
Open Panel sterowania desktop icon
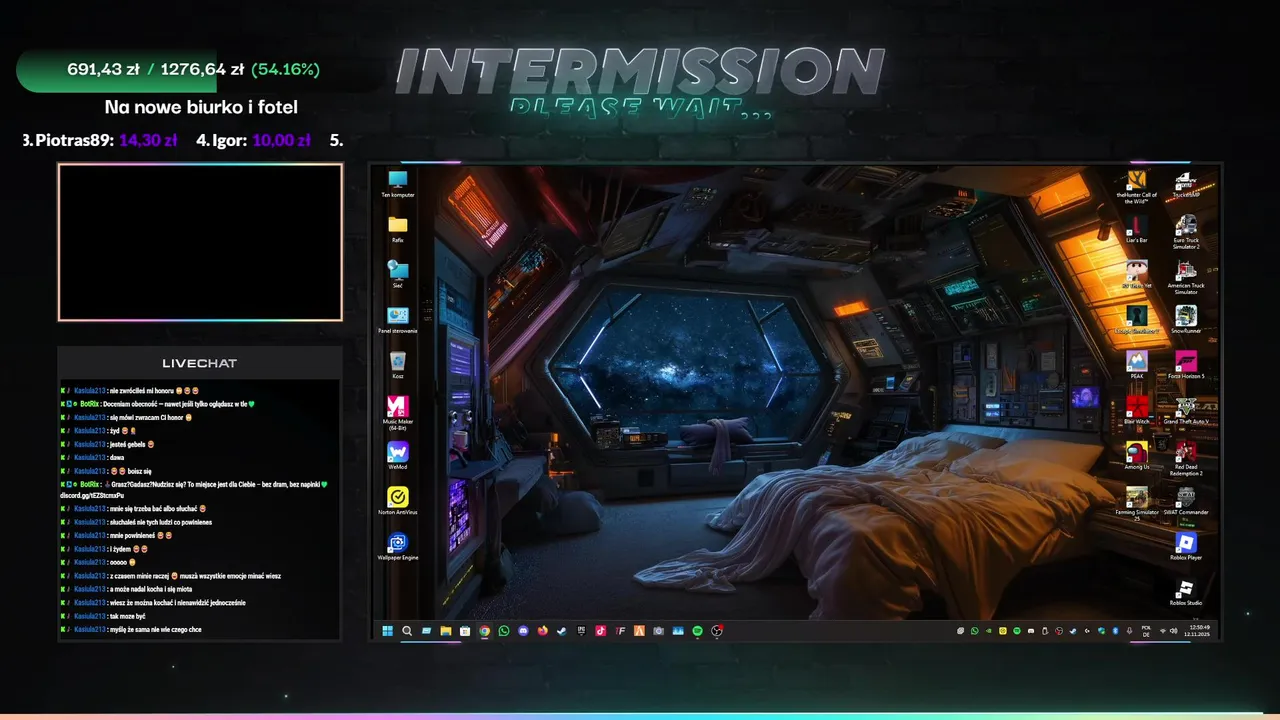(398, 320)
